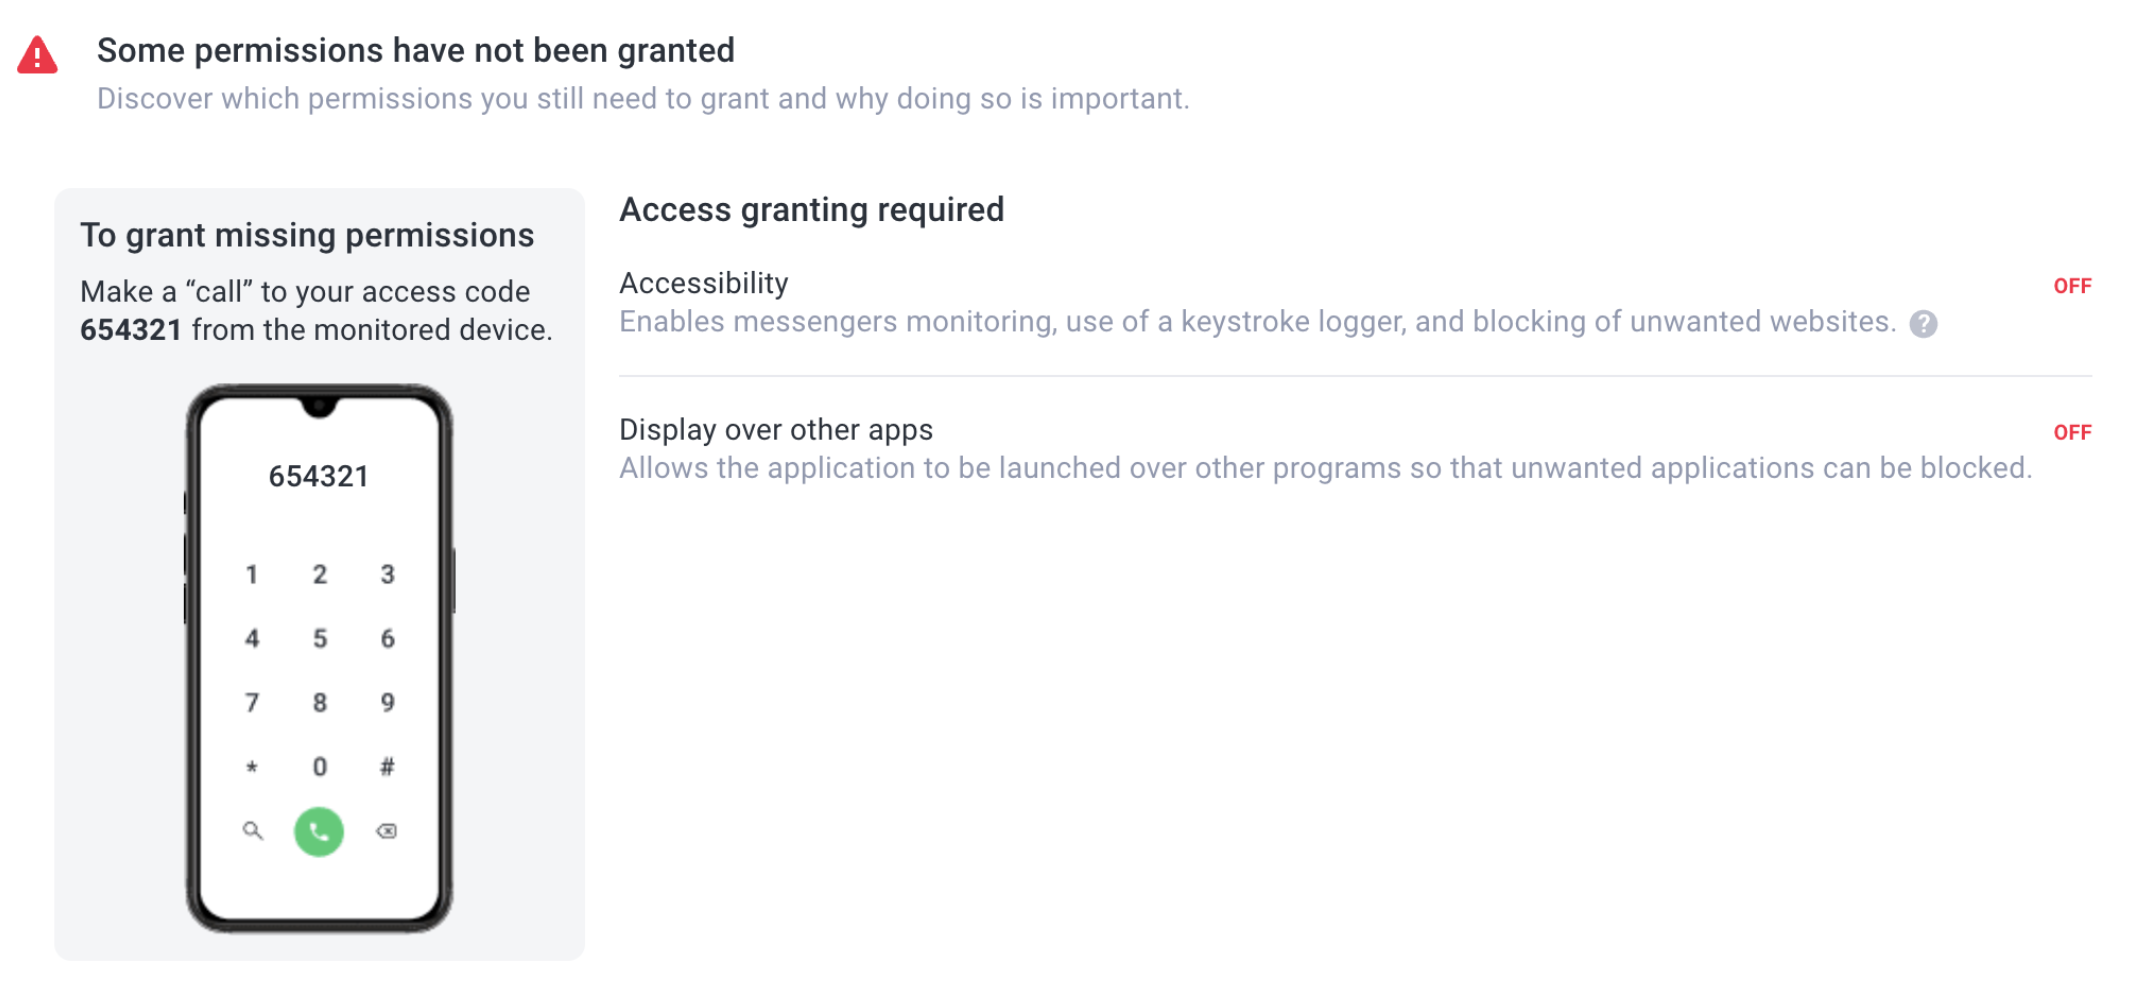Open the Accessibility help question mark

[1923, 324]
